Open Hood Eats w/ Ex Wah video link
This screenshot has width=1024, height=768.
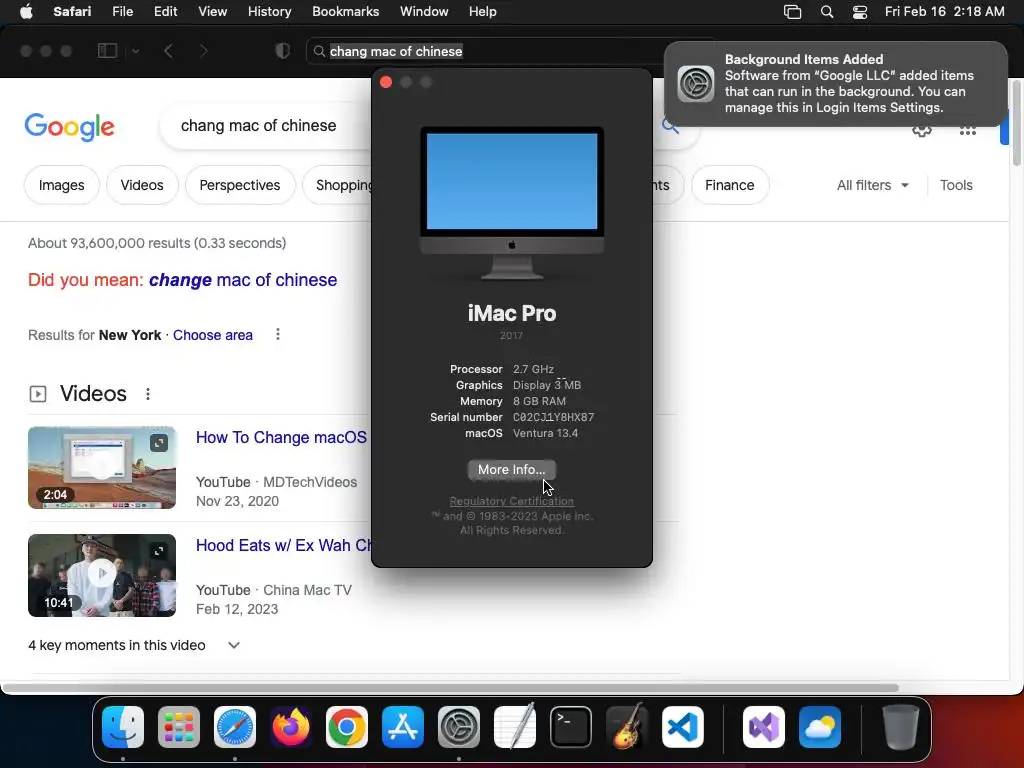283,545
